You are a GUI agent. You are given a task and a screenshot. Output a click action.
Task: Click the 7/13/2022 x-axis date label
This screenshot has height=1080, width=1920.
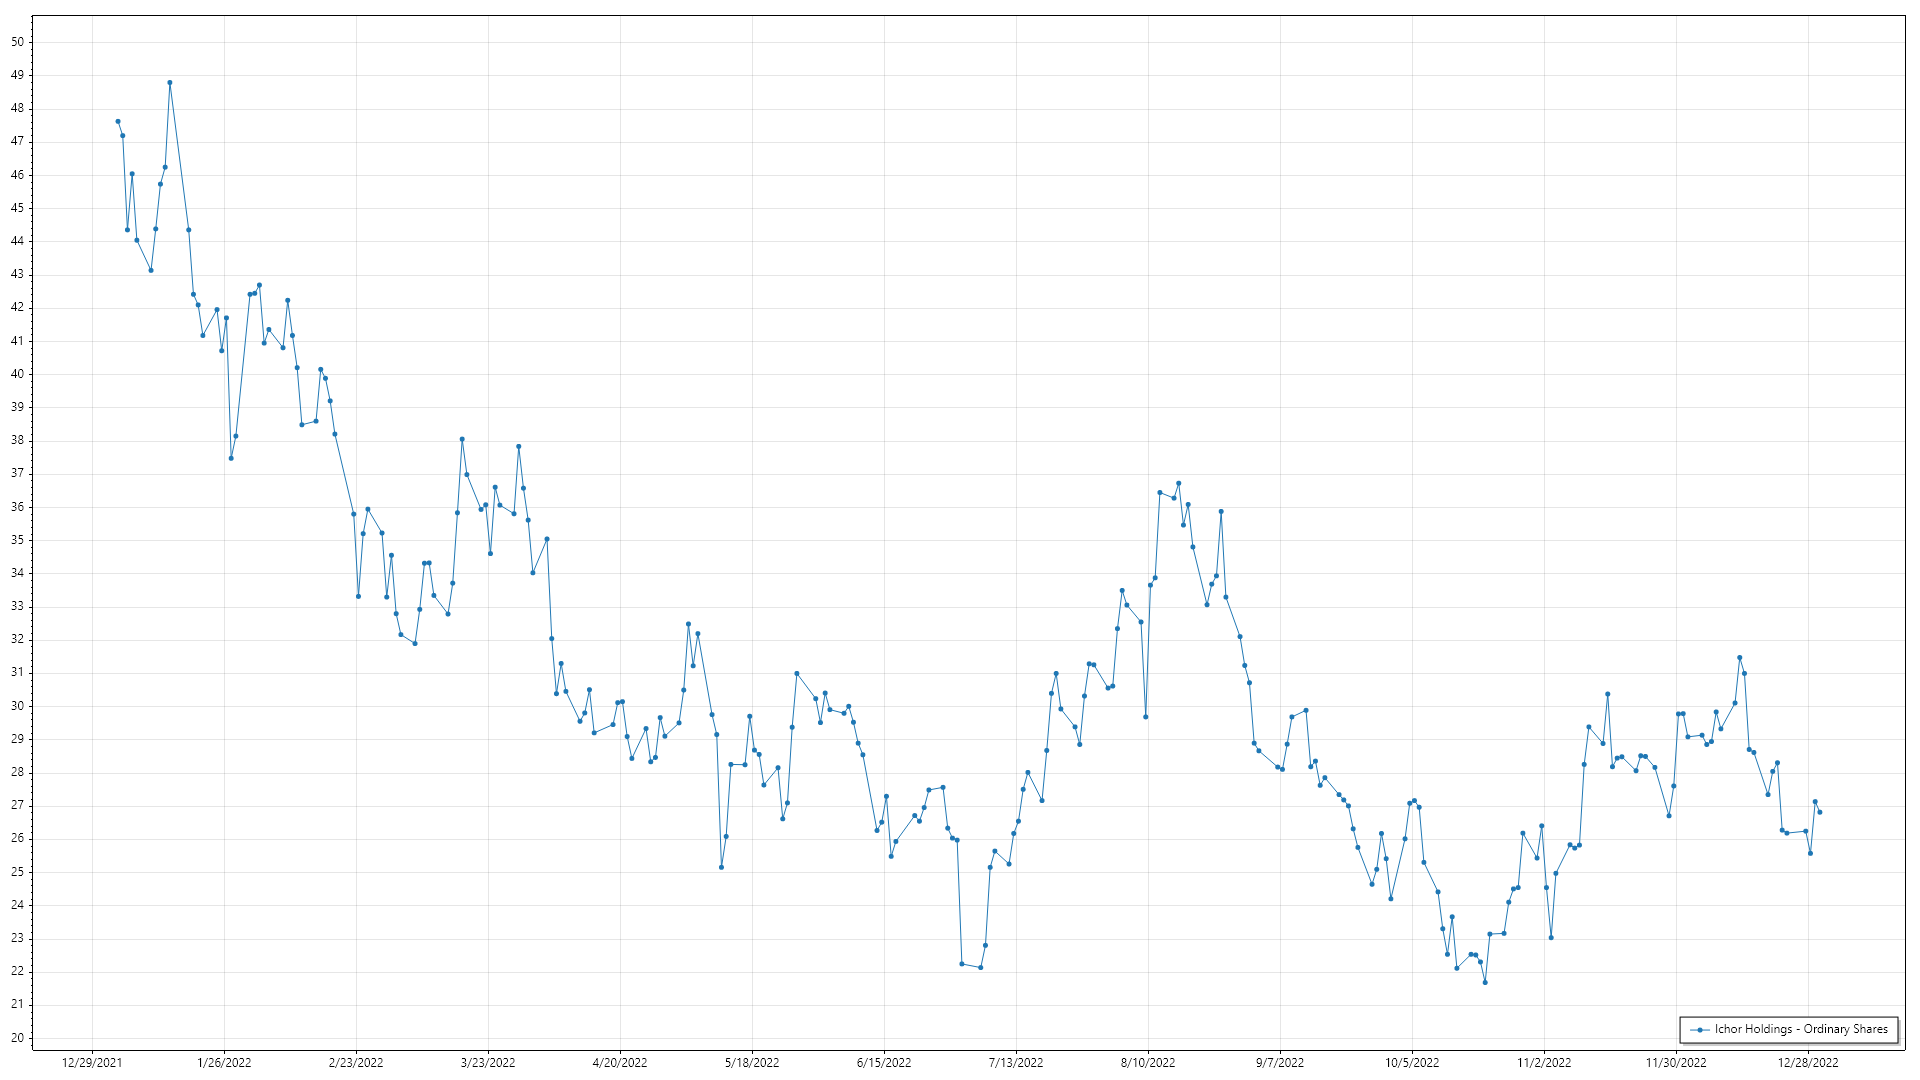point(1016,1063)
